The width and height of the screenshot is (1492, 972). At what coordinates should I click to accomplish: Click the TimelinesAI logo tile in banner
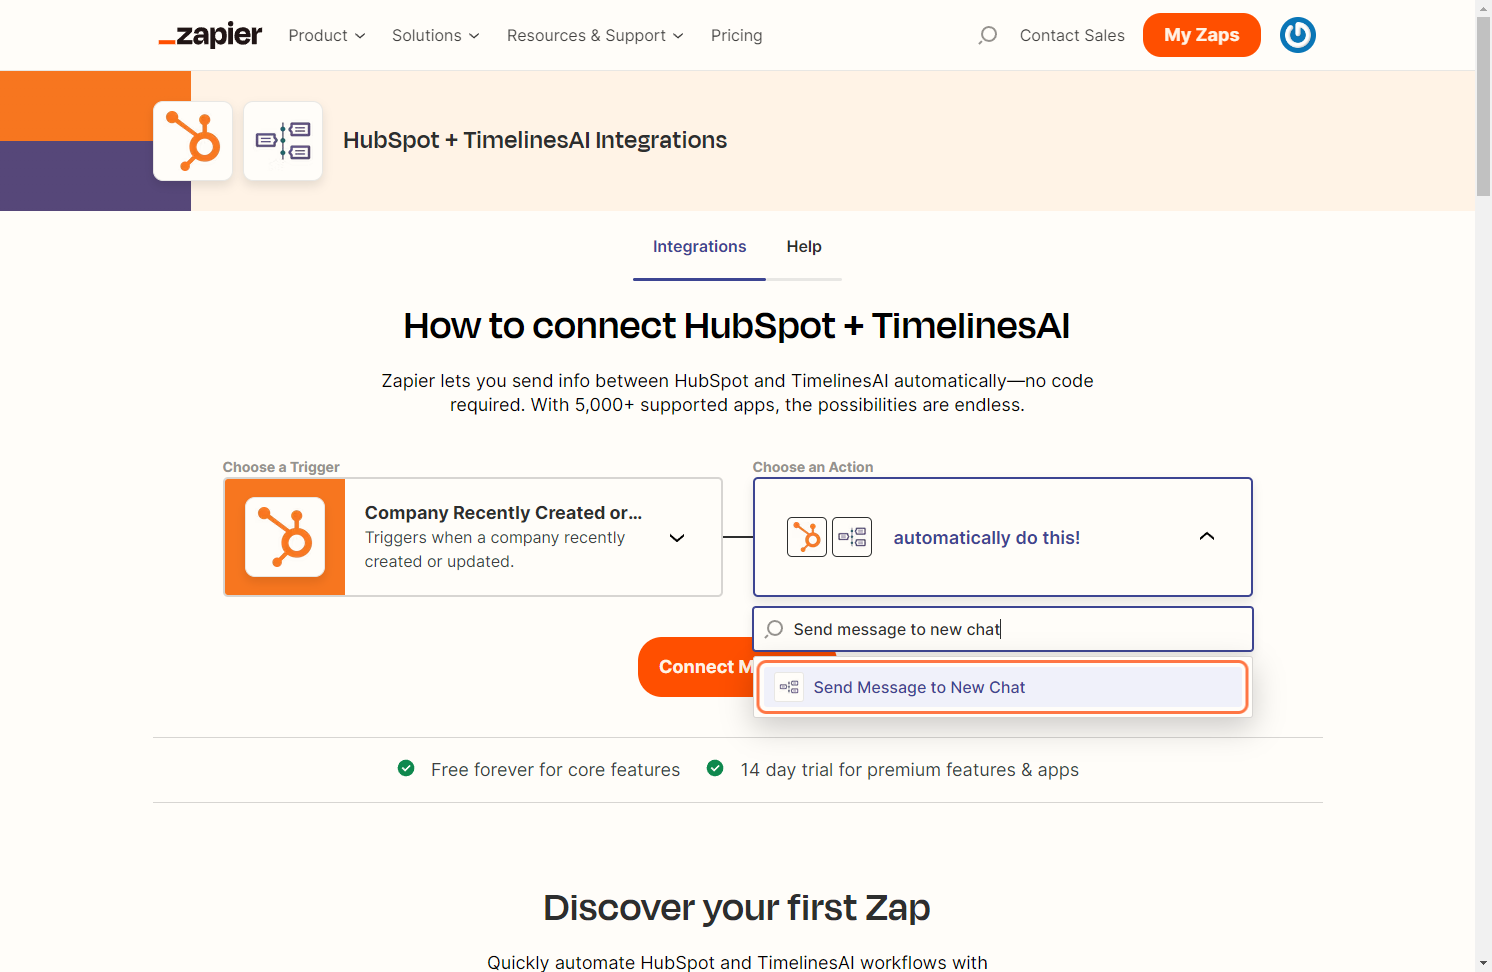[x=283, y=141]
